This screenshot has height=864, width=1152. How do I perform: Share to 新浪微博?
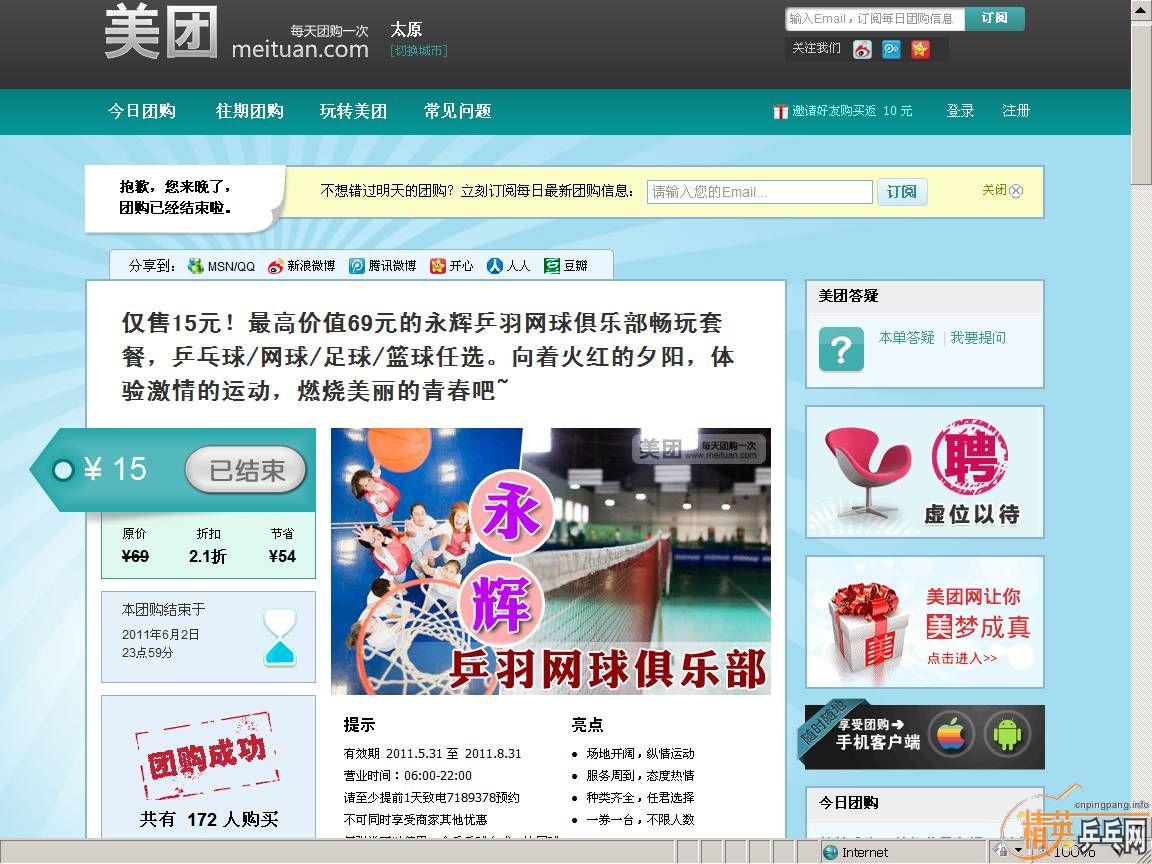coord(301,266)
